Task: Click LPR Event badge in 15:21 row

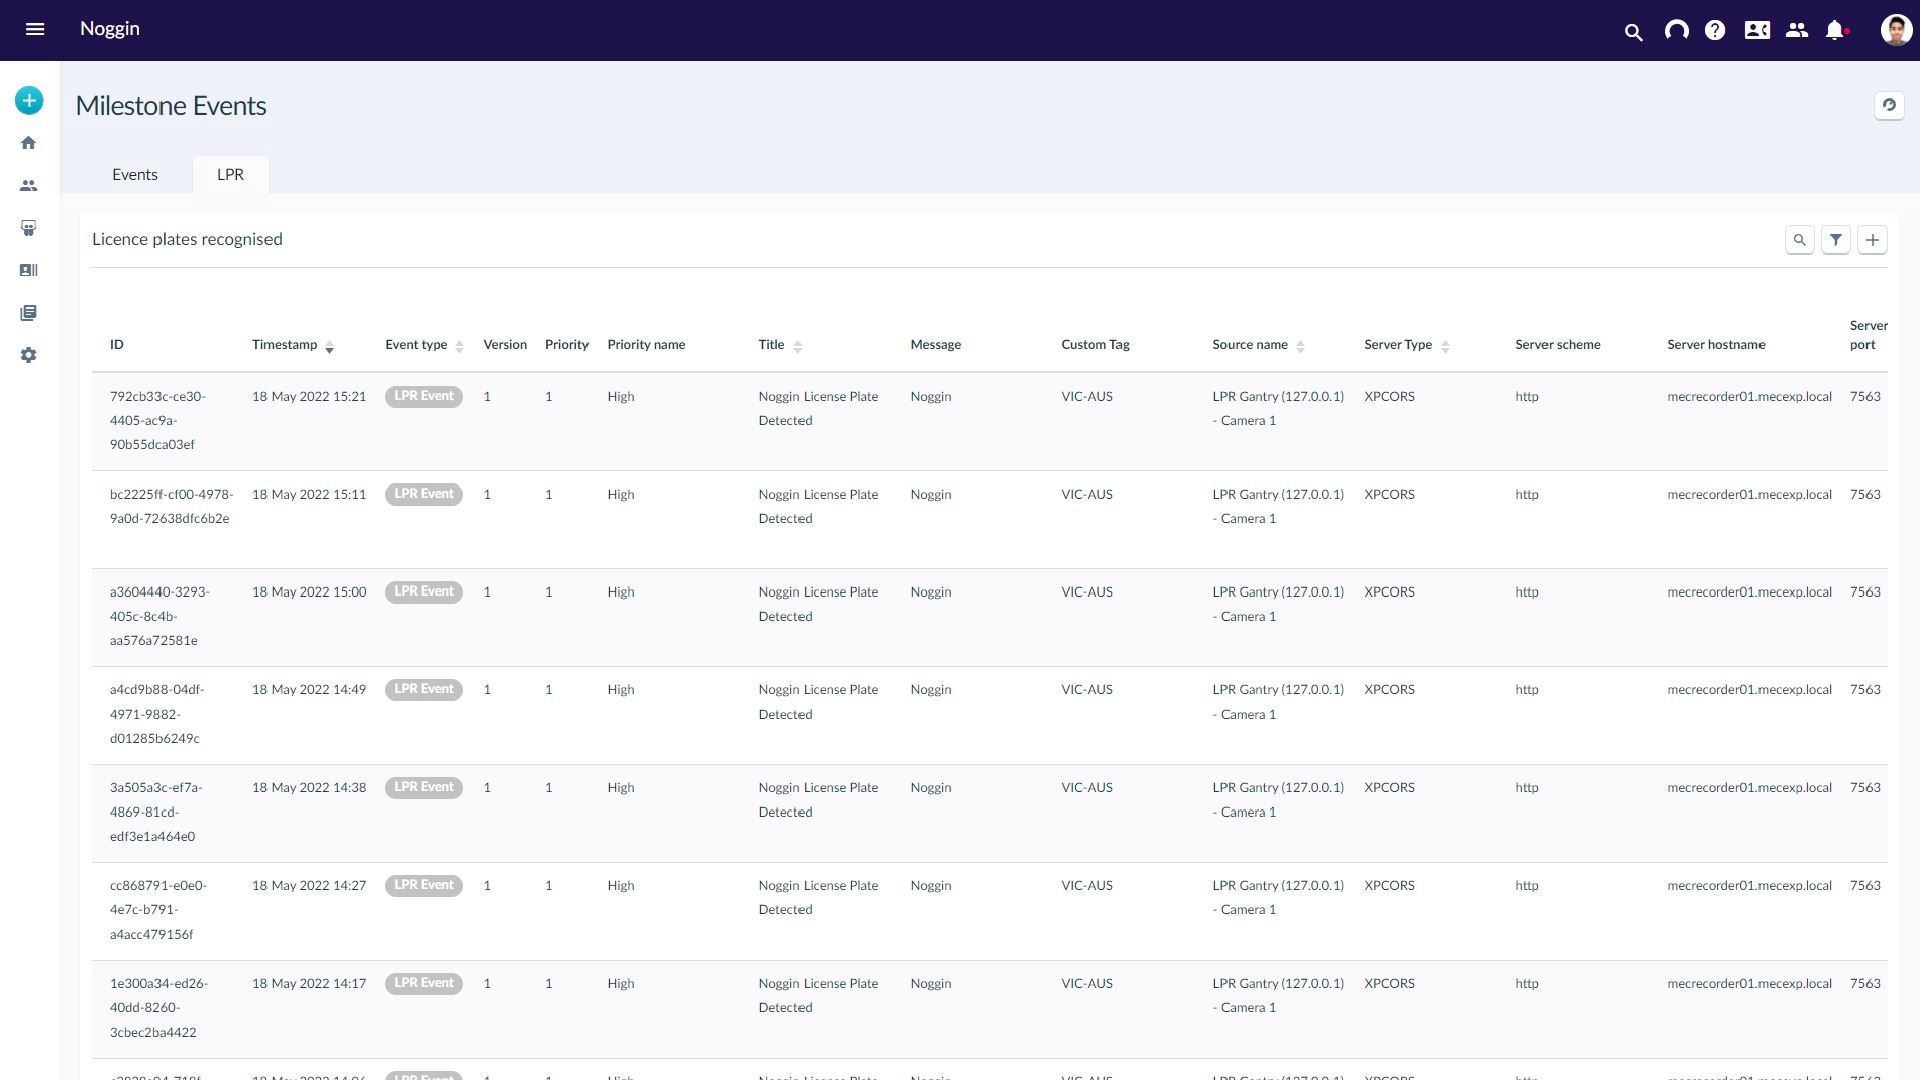Action: click(x=424, y=396)
